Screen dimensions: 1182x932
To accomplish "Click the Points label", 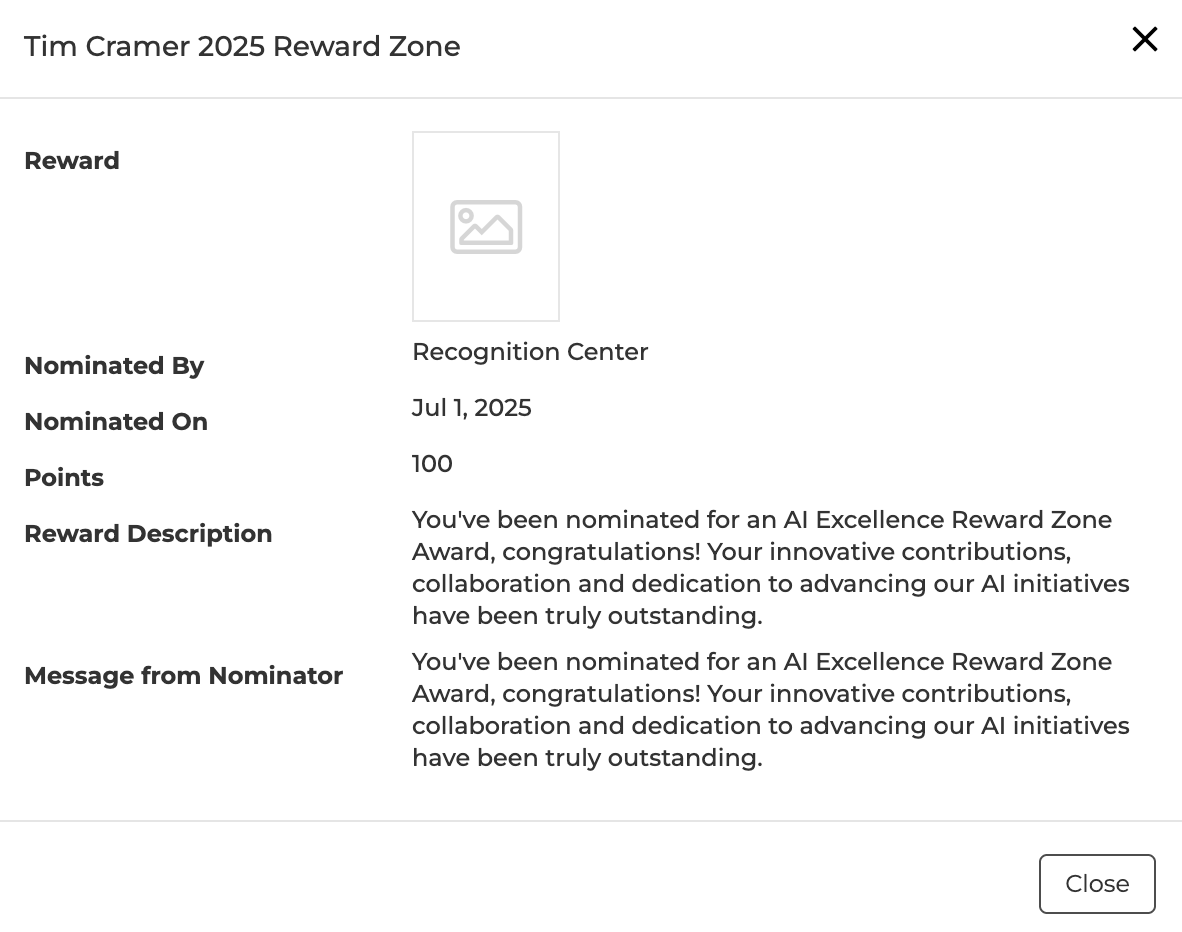I will (x=63, y=477).
